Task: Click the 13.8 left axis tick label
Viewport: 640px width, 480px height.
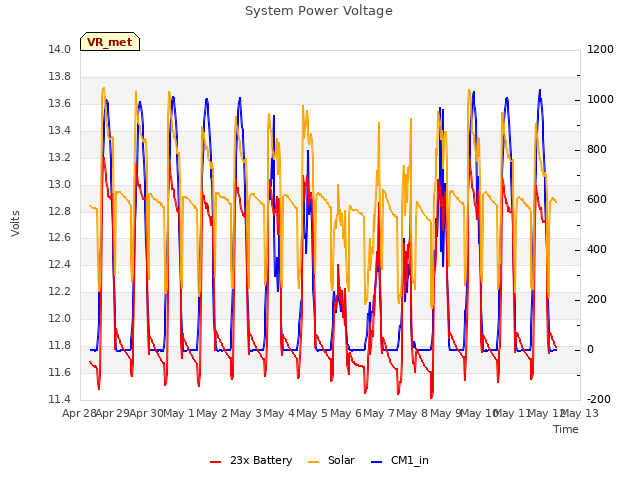Action: tap(60, 77)
